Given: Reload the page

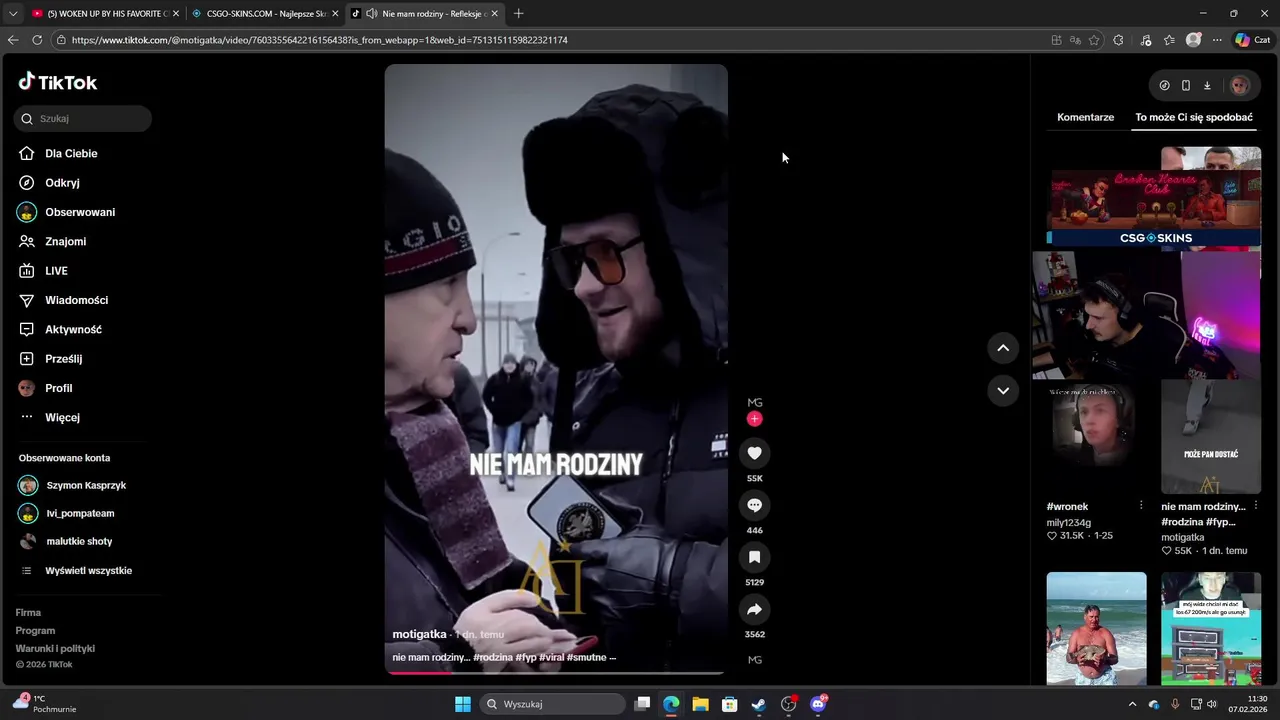Looking at the screenshot, I should click(x=37, y=40).
